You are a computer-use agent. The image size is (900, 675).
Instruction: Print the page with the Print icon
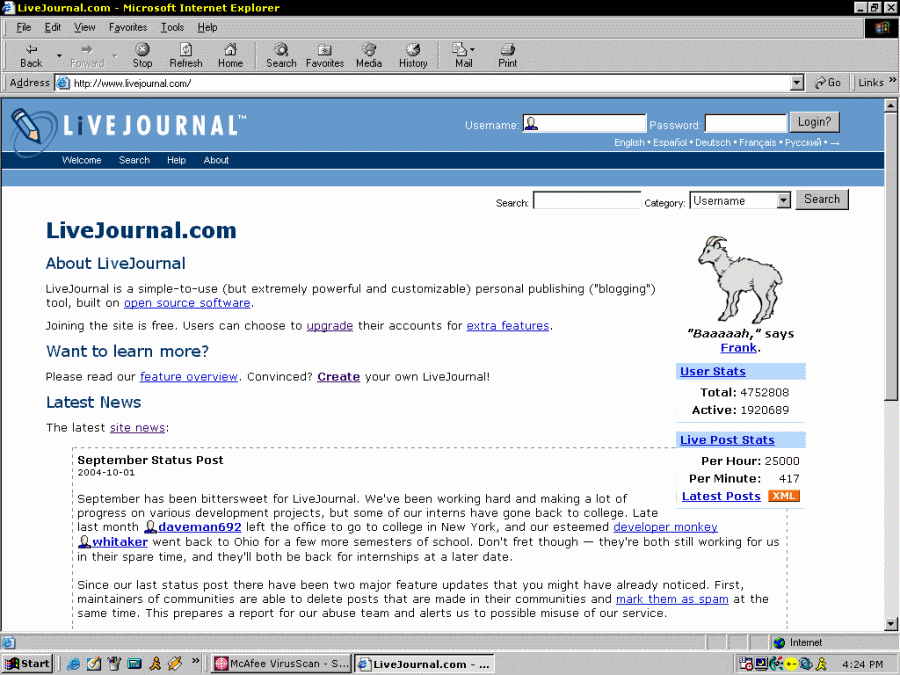coord(507,56)
